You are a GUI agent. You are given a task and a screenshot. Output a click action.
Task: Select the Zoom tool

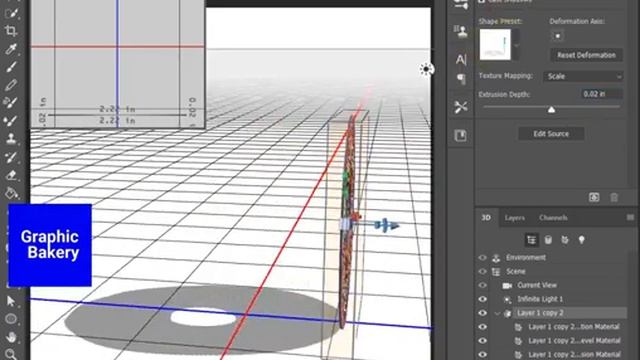tap(11, 354)
